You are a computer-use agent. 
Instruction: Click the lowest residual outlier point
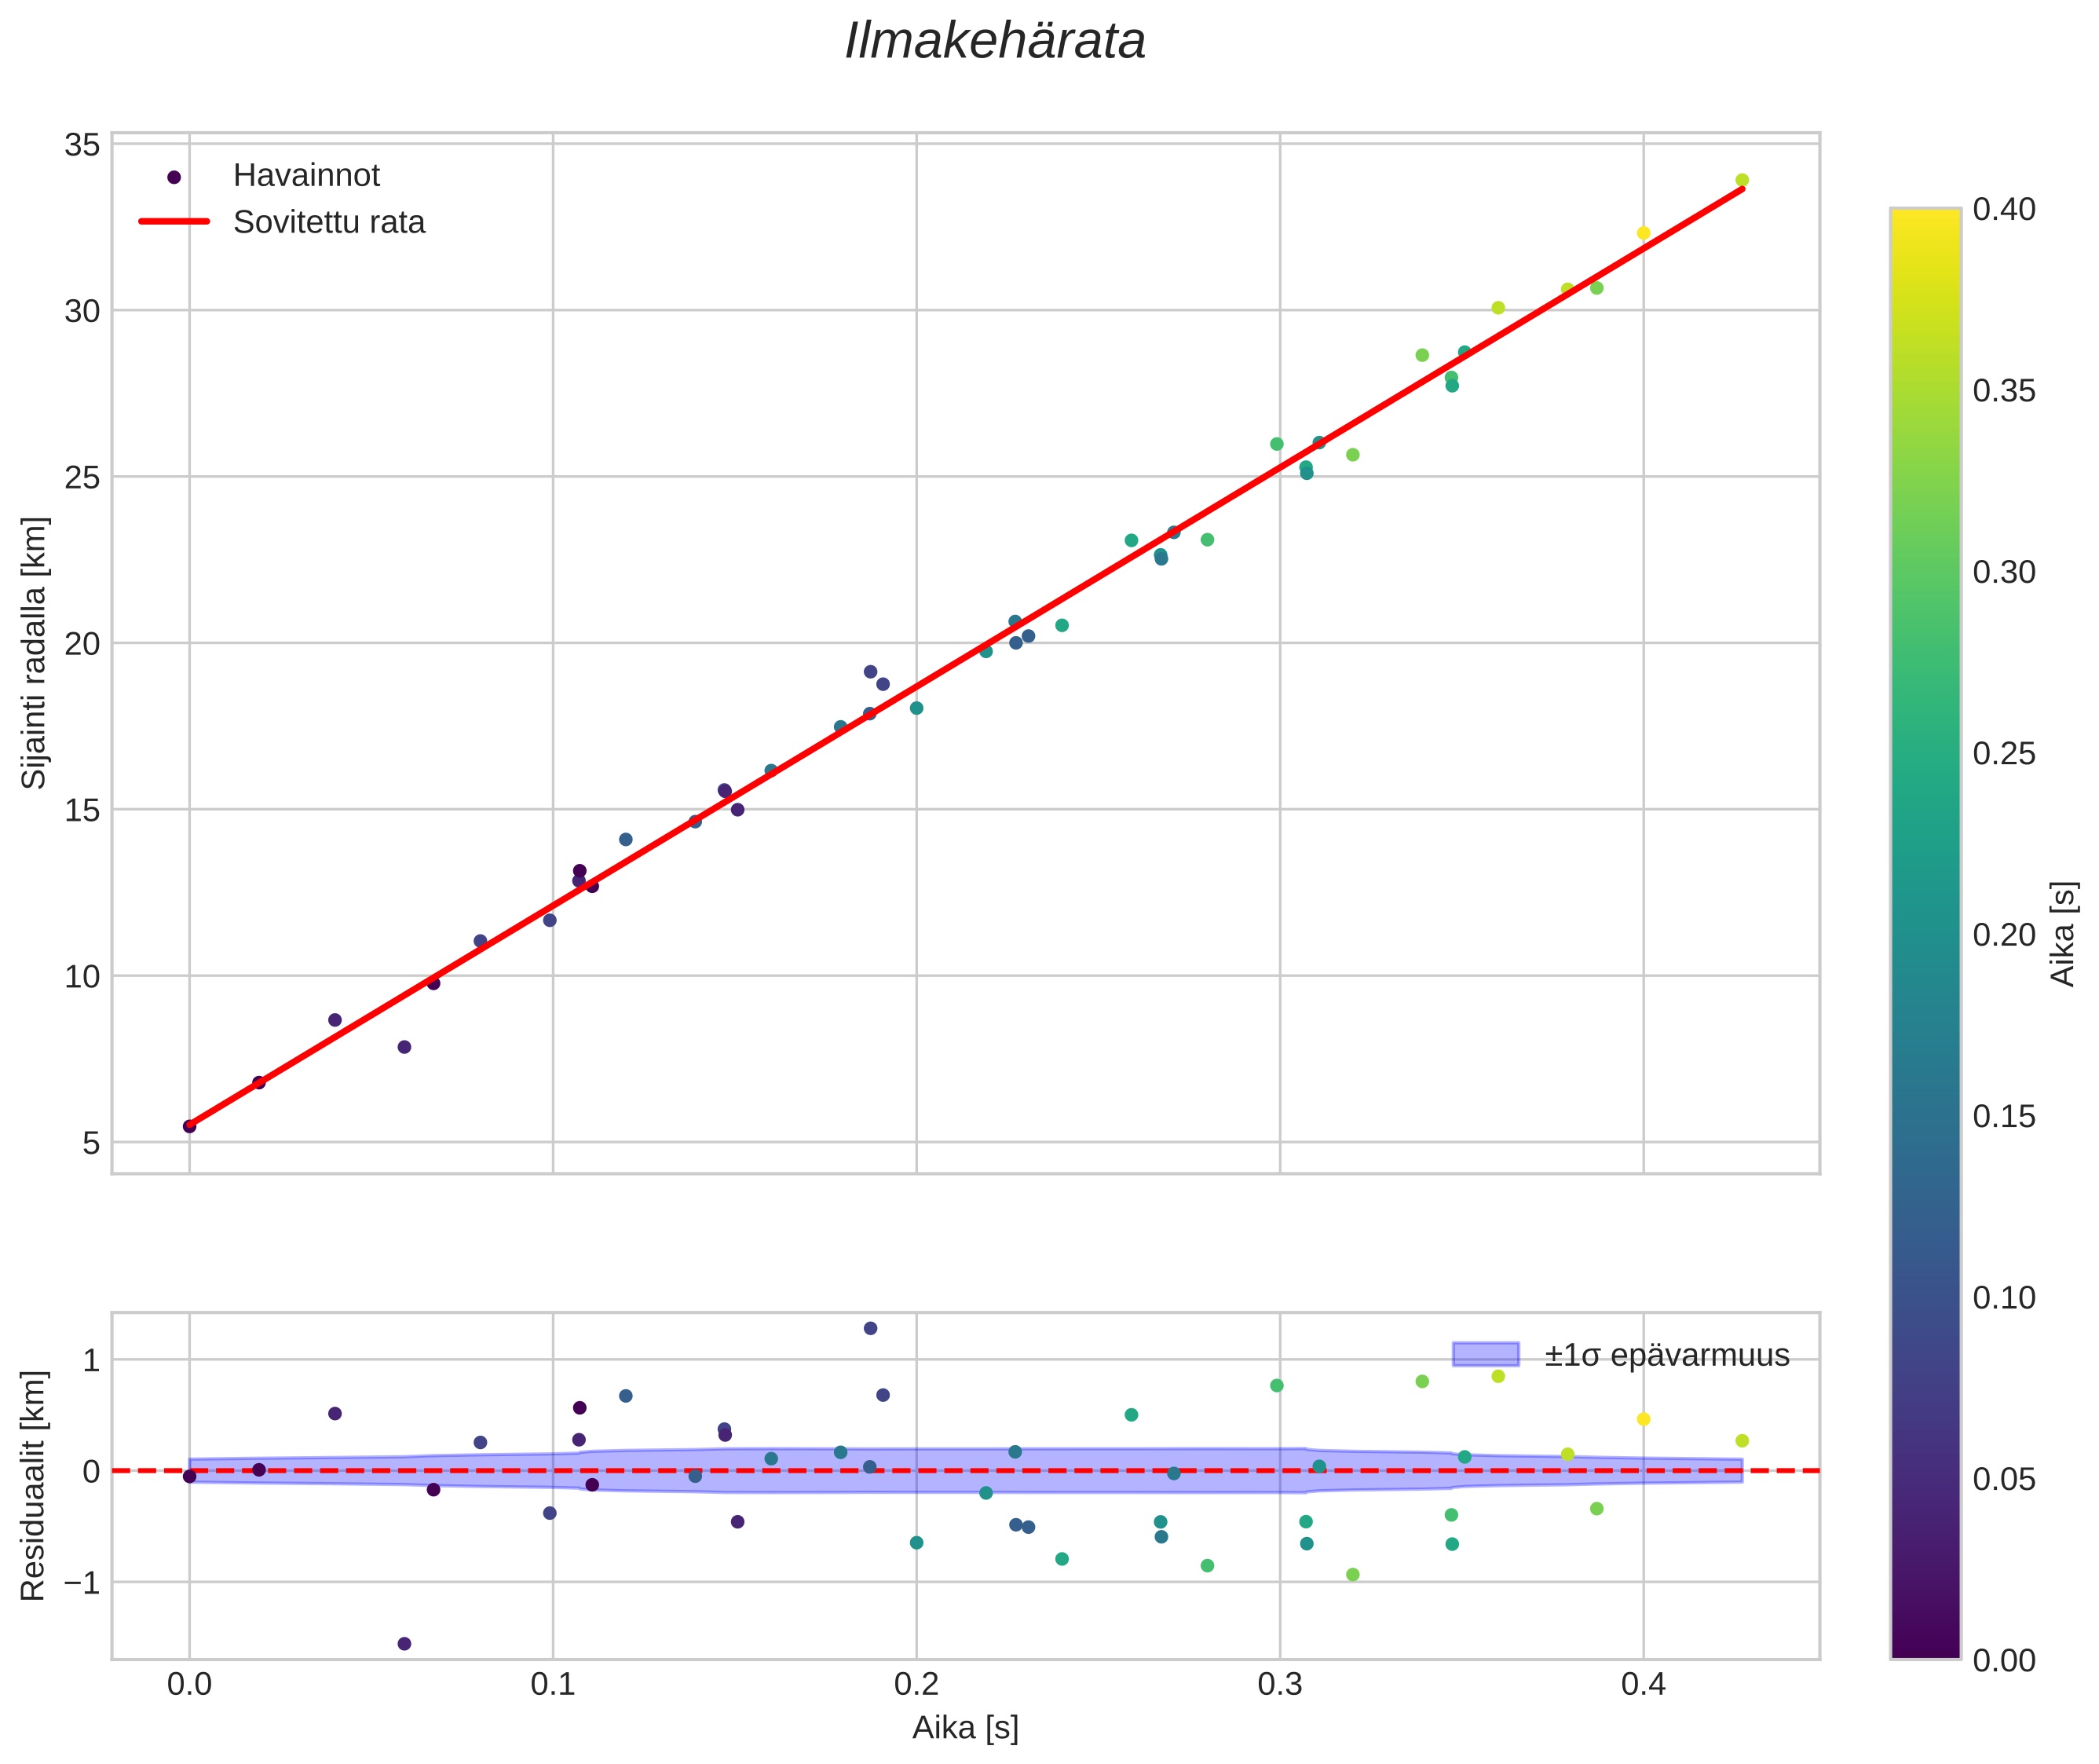404,1644
